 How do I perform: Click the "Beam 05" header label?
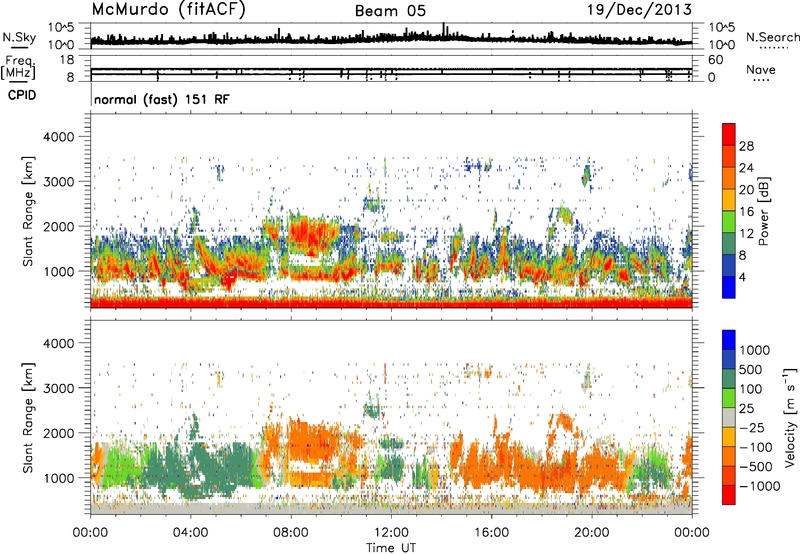[390, 11]
